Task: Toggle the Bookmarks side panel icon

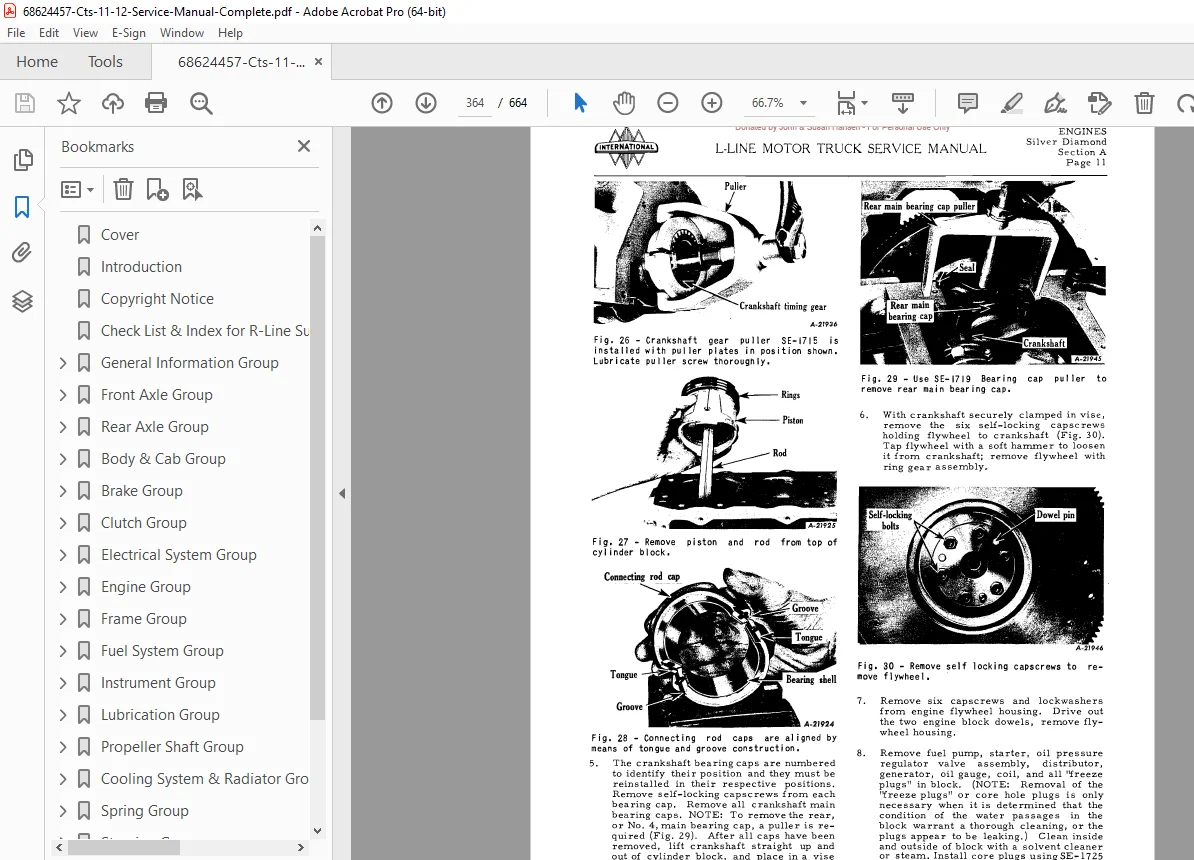Action: [x=22, y=206]
